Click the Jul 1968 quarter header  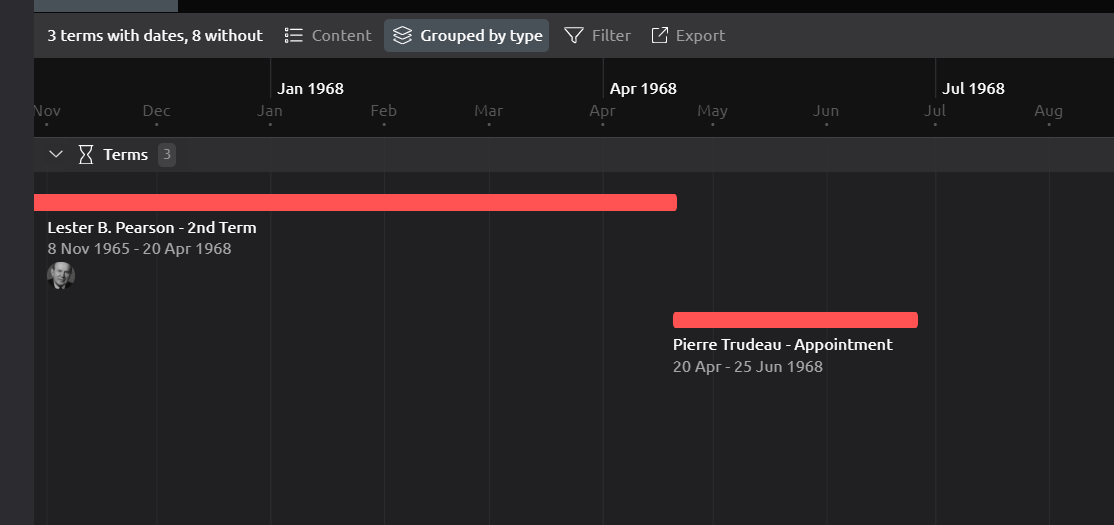pyautogui.click(x=973, y=89)
